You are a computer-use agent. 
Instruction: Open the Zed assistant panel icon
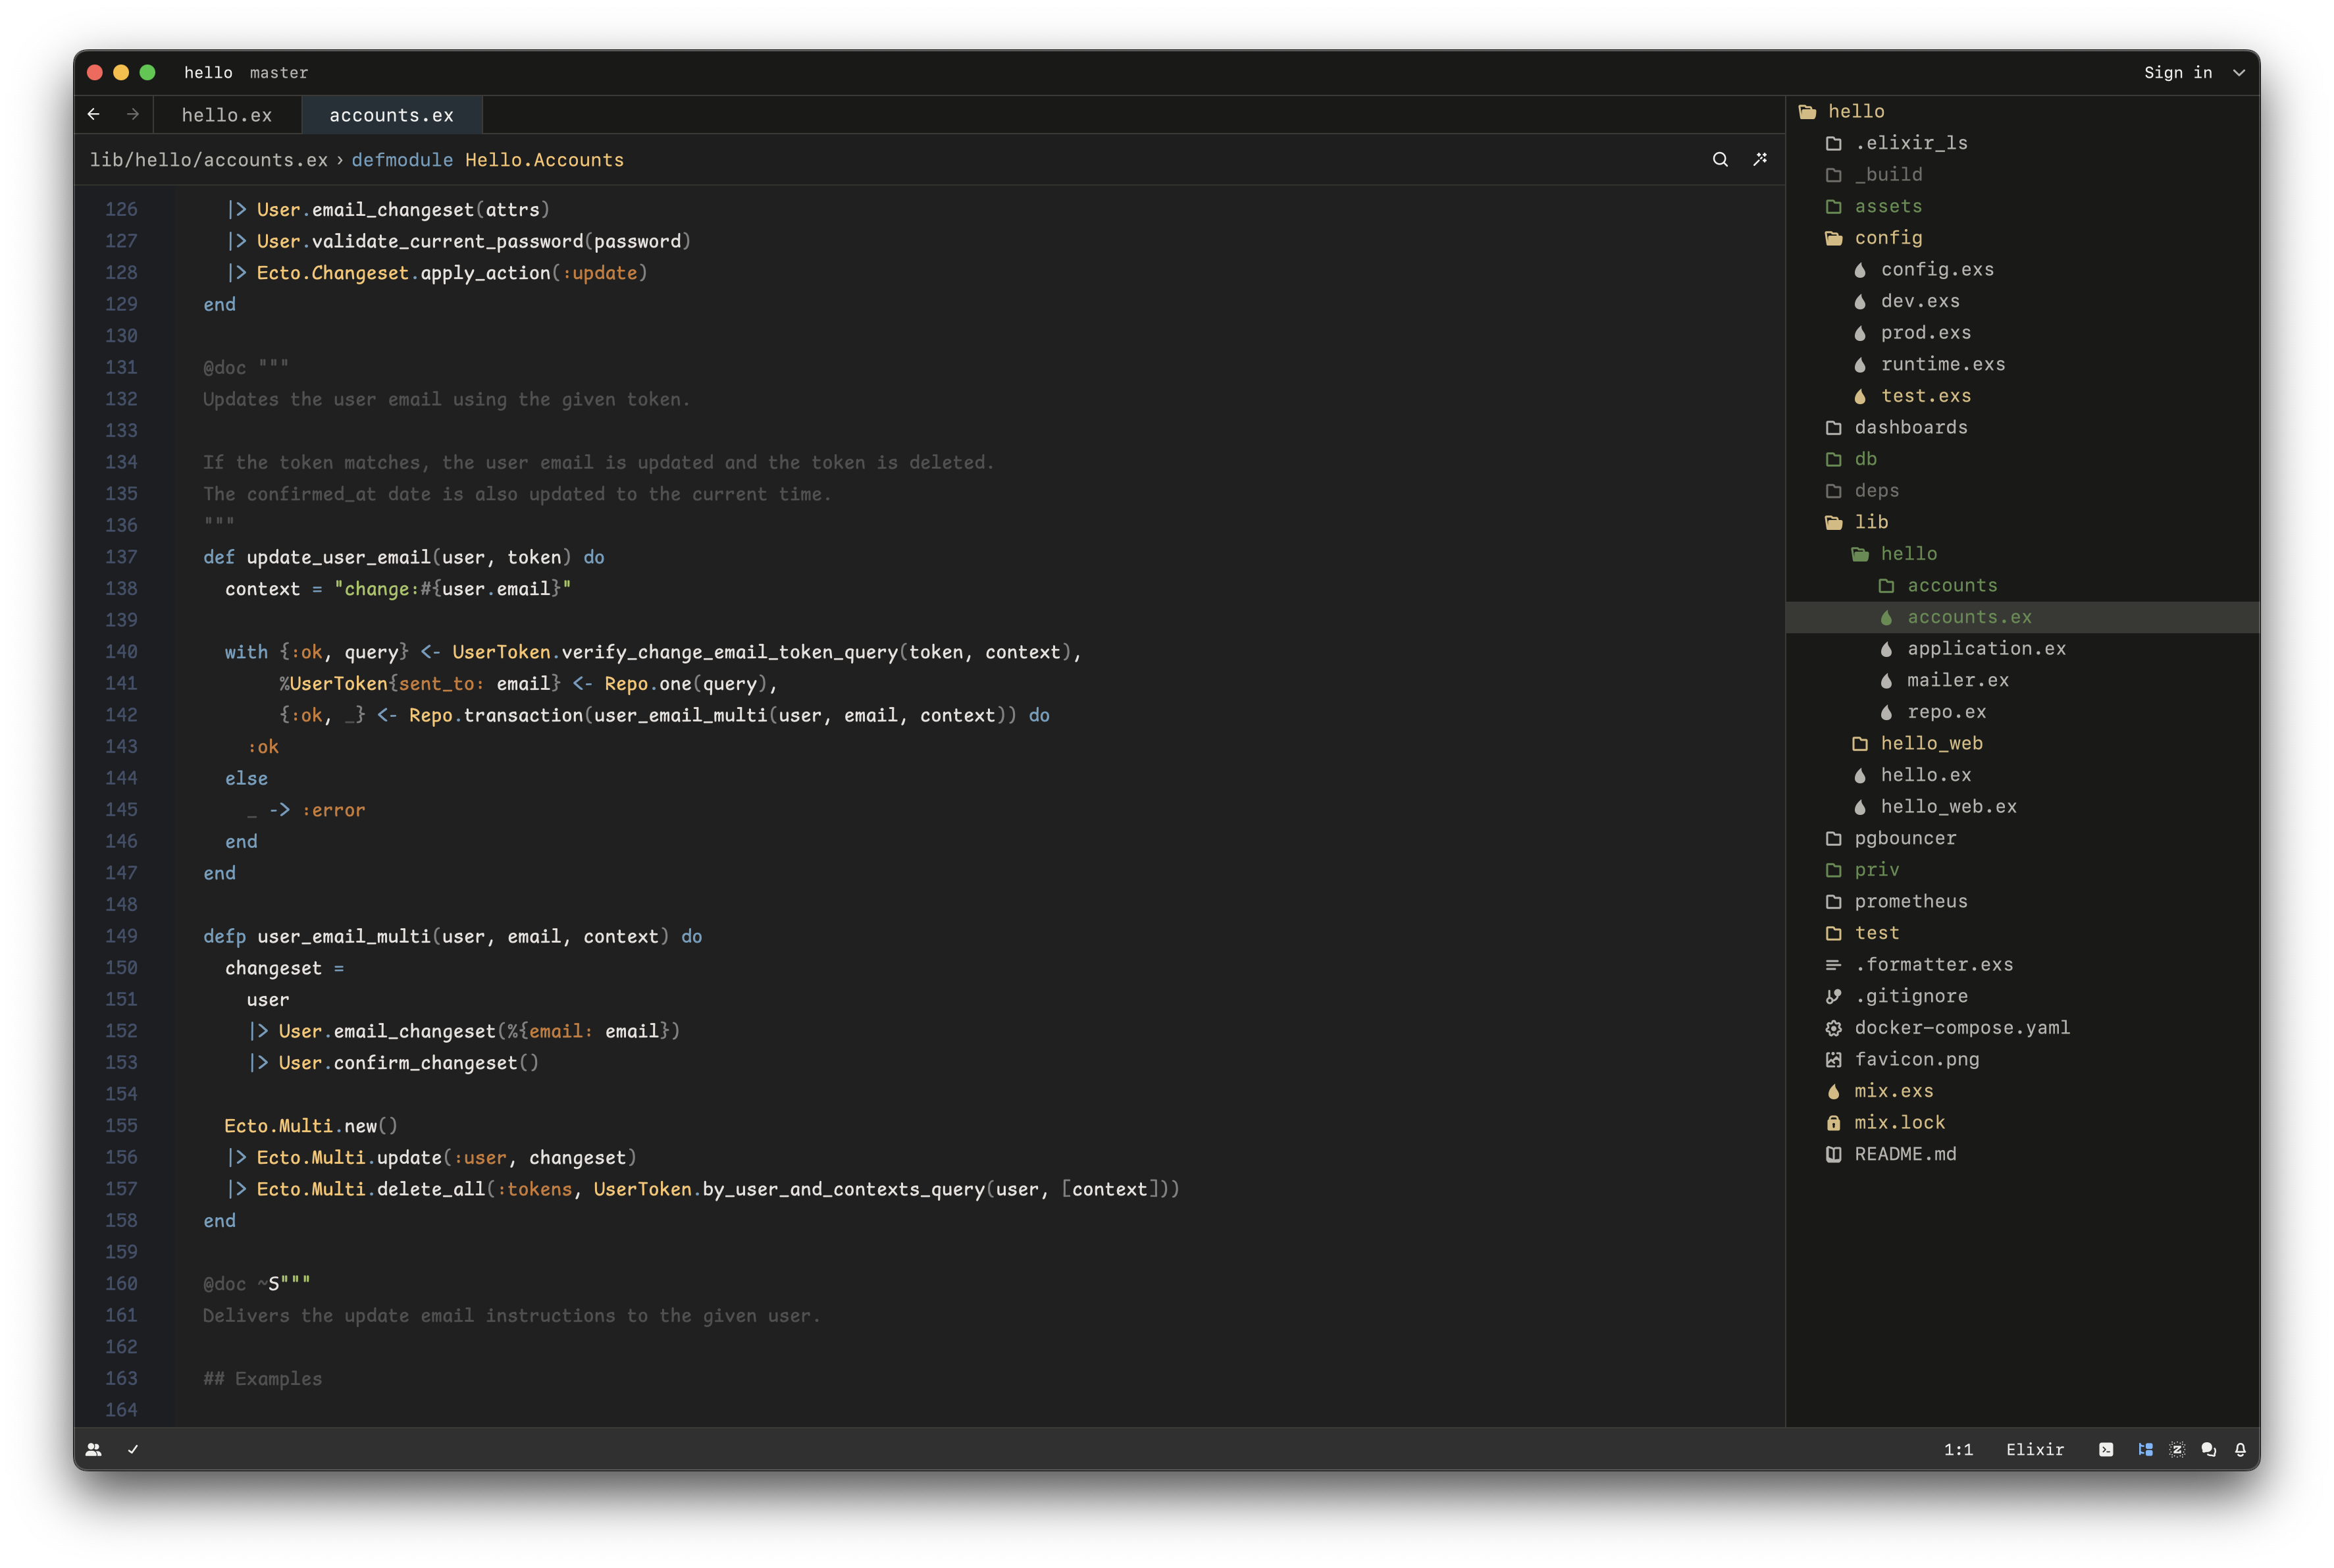2177,1449
